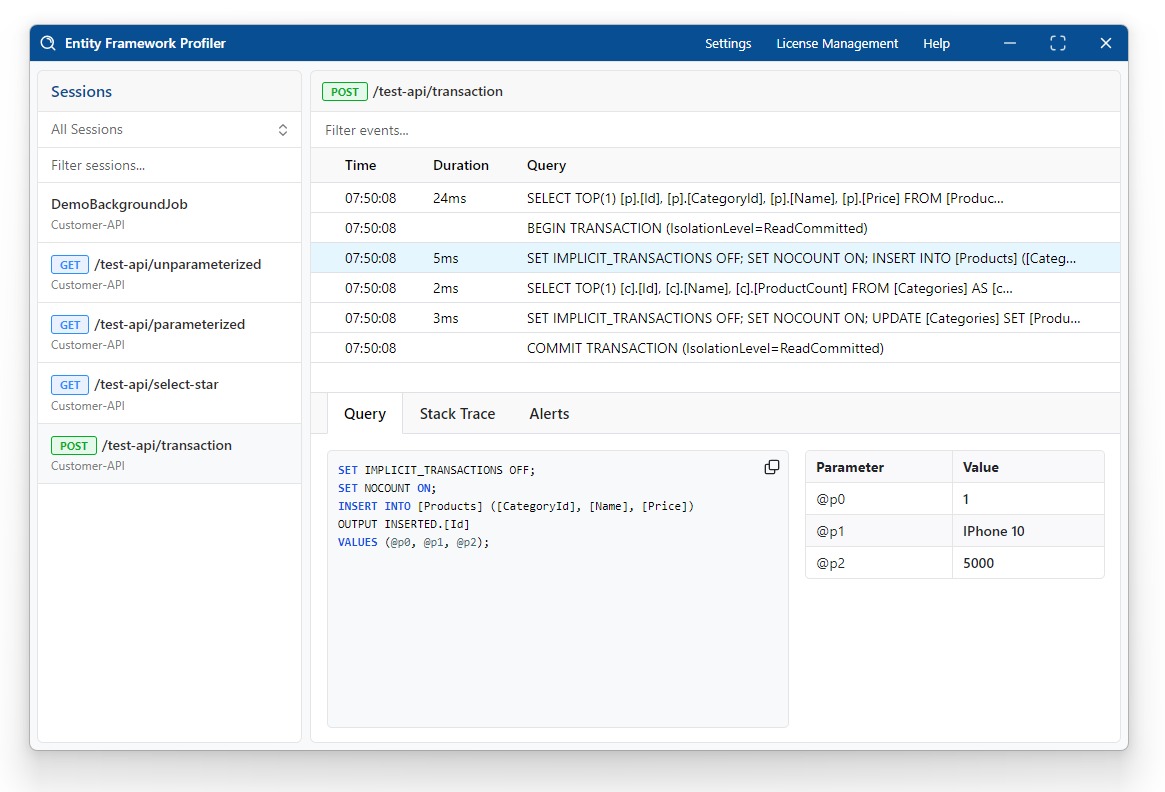The height and width of the screenshot is (792, 1165).
Task: Click the Entity Framework Profiler magnifier logo
Action: click(48, 43)
